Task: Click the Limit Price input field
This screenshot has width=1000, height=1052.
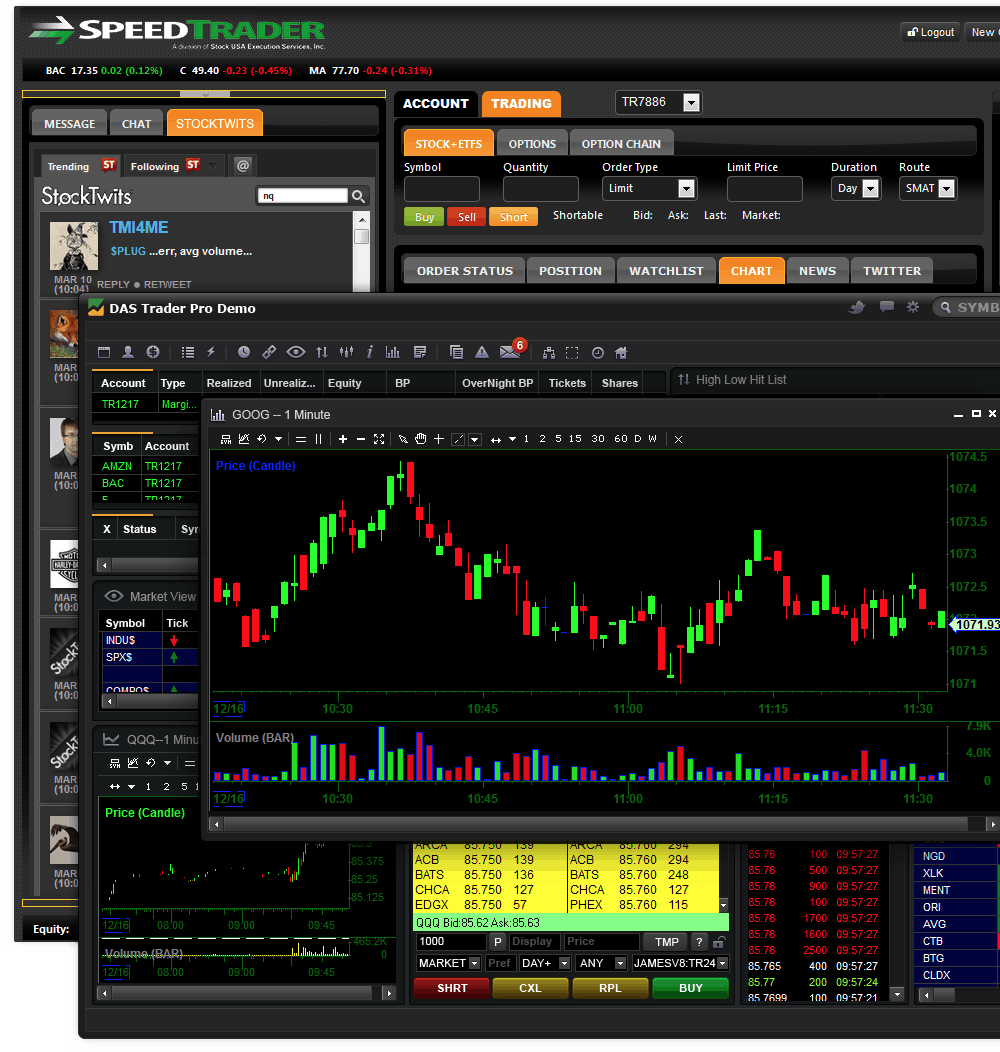Action: (x=764, y=189)
